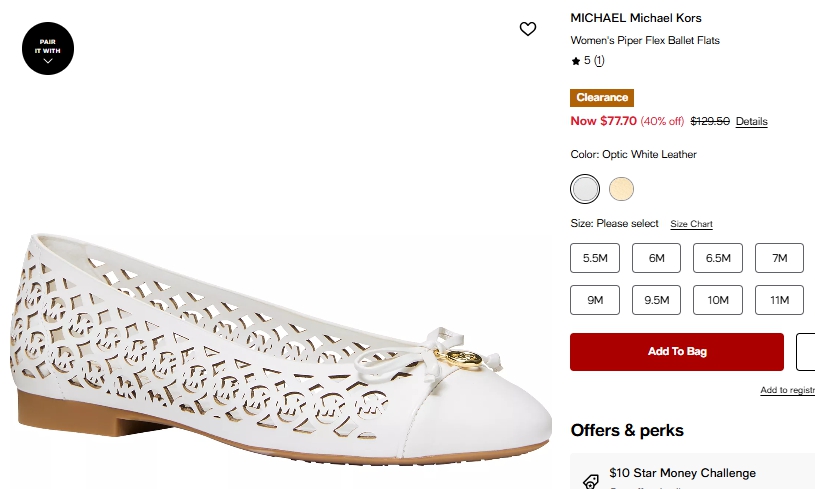Expand the Pair It With button
This screenshot has width=815, height=489.
48,48
